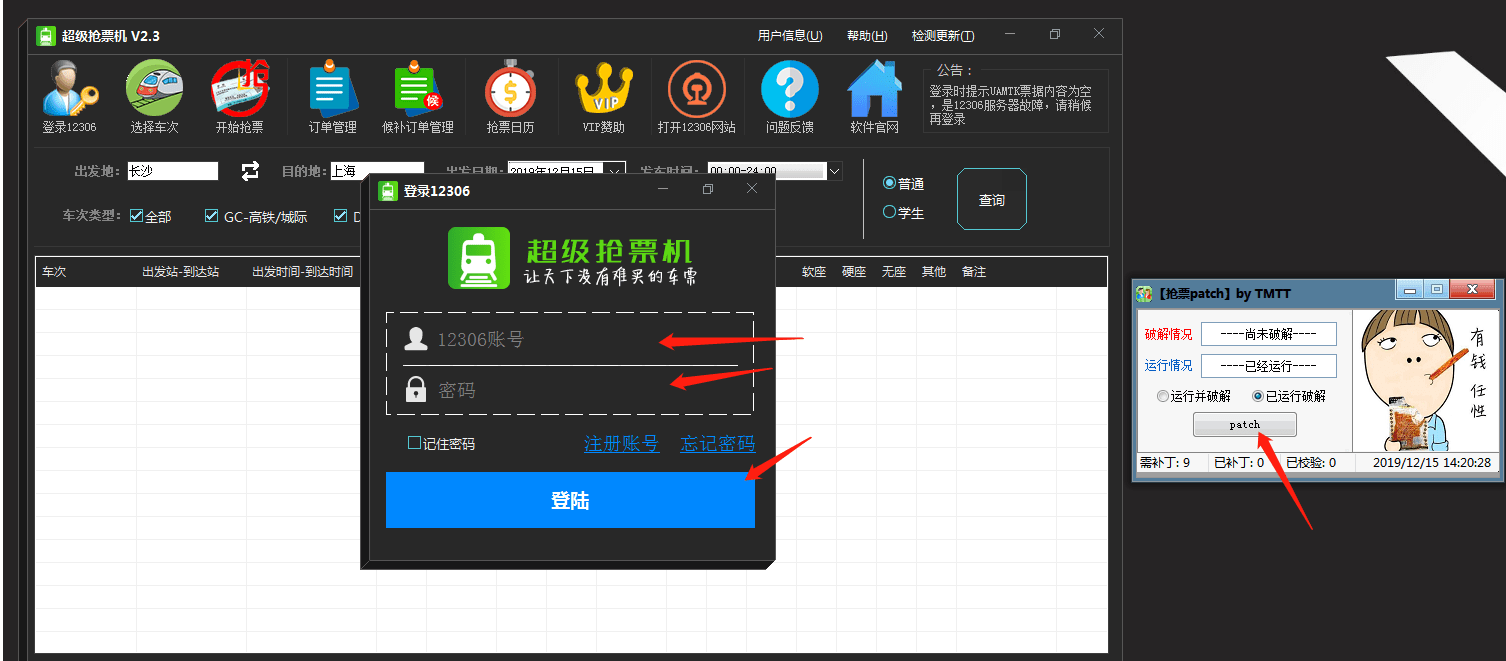This screenshot has width=1506, height=661.
Task: Open 订单管理 order management
Action: (330, 95)
